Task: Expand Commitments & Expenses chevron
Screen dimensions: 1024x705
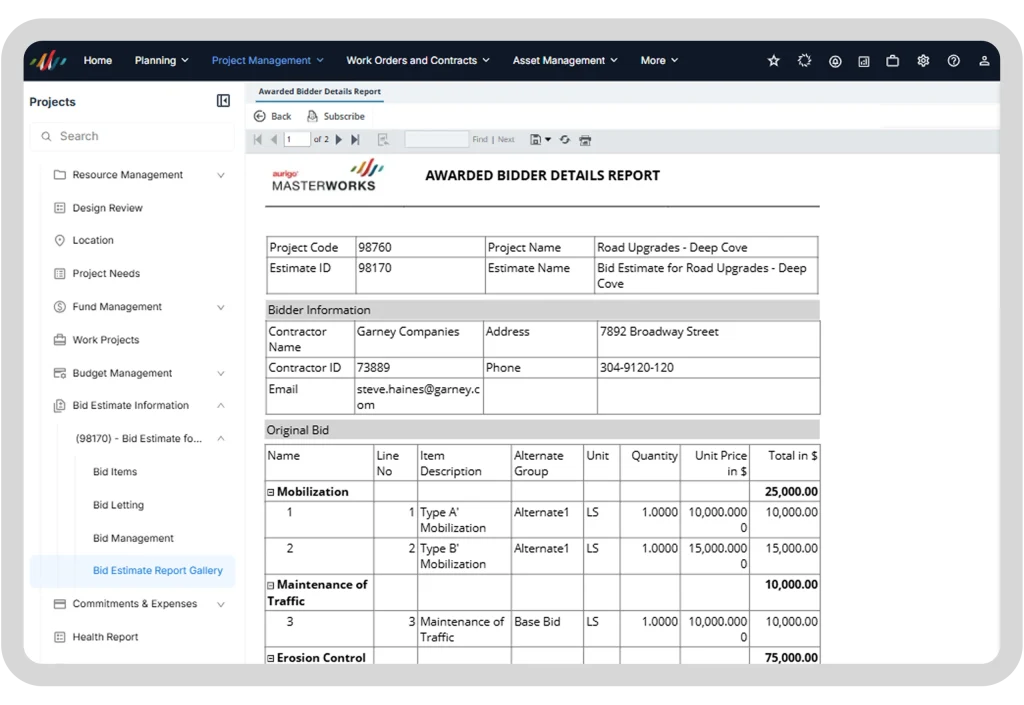Action: [x=221, y=604]
